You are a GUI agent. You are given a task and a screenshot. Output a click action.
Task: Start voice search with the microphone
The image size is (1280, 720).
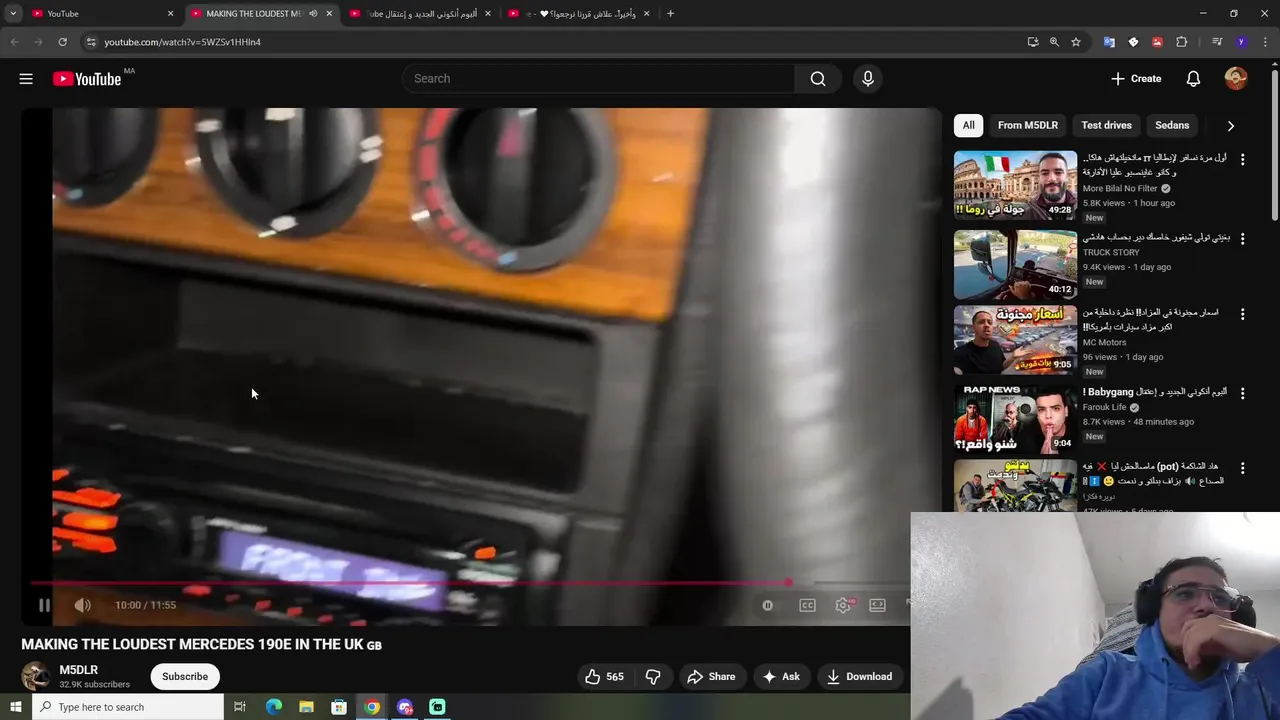[867, 79]
